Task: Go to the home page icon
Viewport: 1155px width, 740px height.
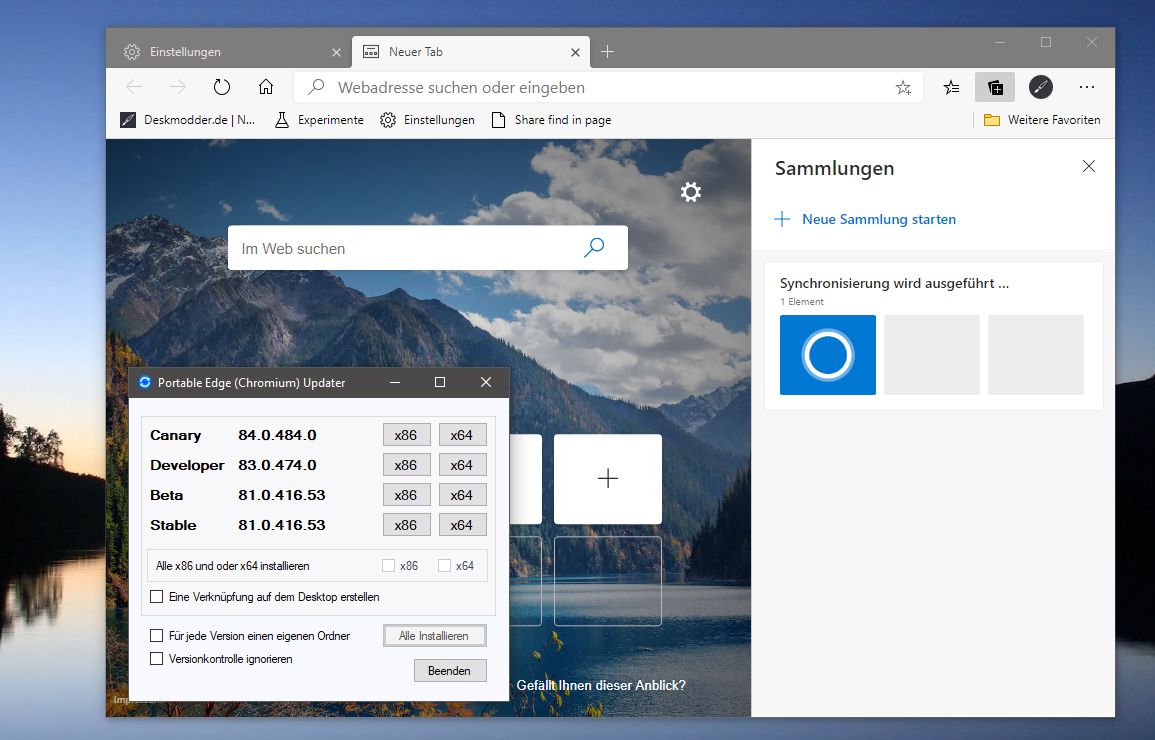Action: click(x=266, y=87)
